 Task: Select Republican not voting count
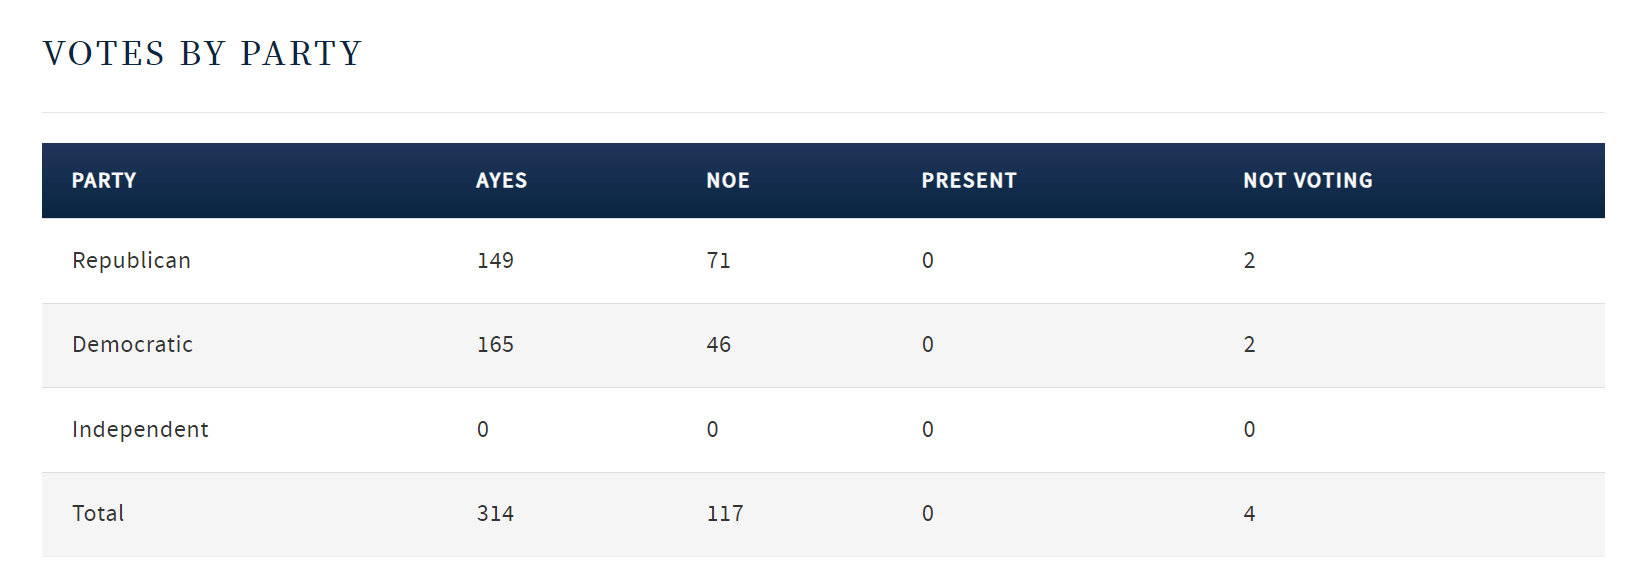1249,261
